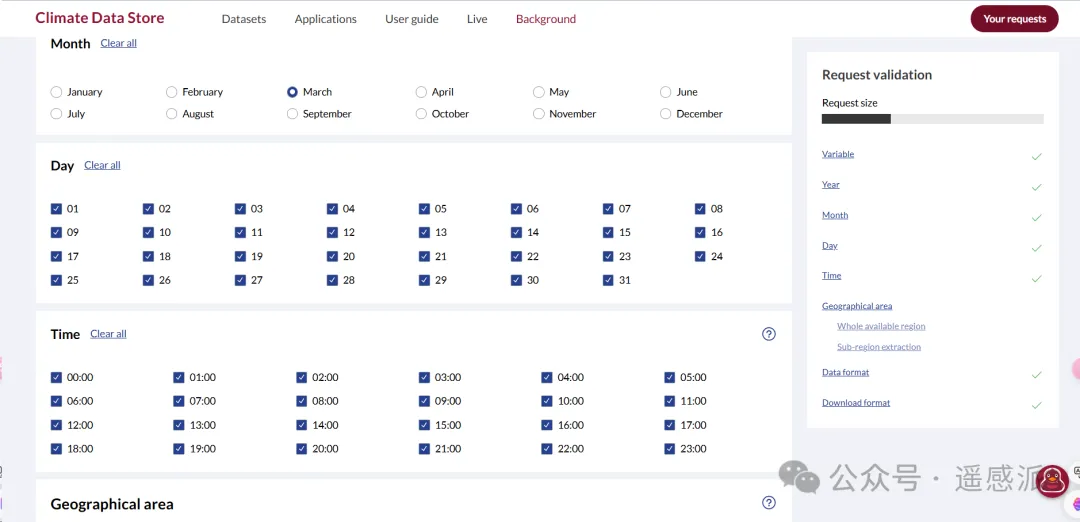Toggle day 05 checkbox
The height and width of the screenshot is (522, 1080).
(x=424, y=209)
